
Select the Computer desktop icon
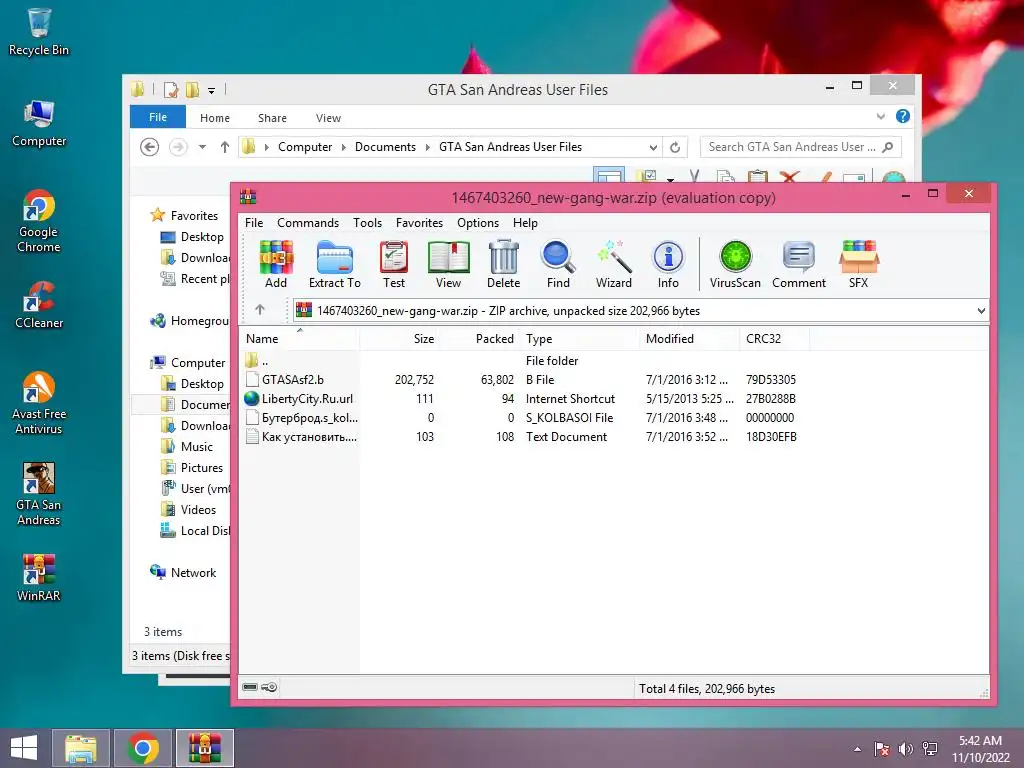coord(39,123)
